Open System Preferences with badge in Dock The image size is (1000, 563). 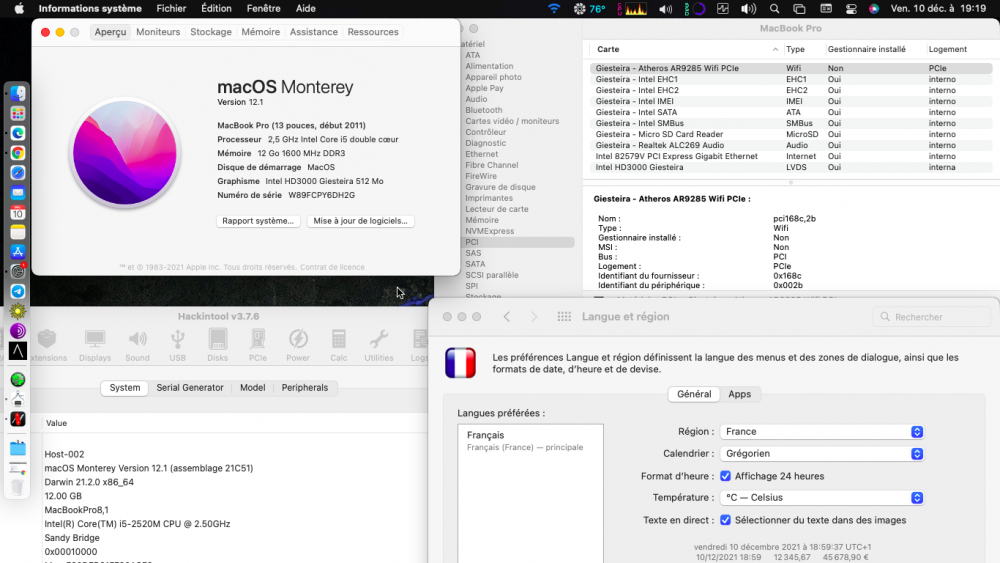point(18,271)
